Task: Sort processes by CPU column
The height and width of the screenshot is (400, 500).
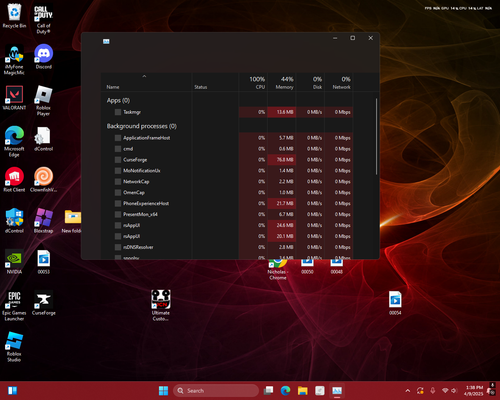Action: coord(253,82)
